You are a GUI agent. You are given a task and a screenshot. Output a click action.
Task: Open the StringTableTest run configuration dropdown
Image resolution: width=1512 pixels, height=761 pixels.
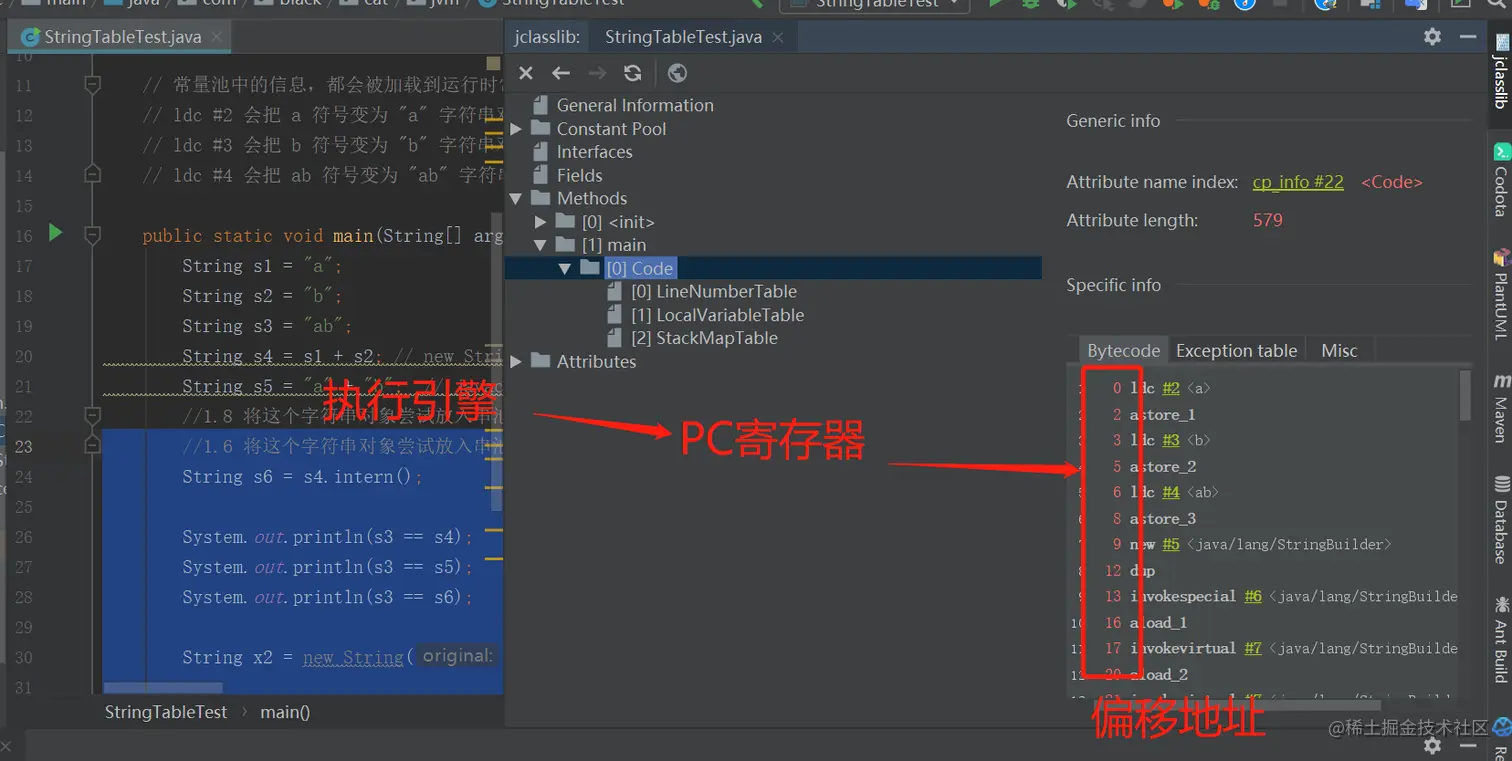tap(875, 4)
